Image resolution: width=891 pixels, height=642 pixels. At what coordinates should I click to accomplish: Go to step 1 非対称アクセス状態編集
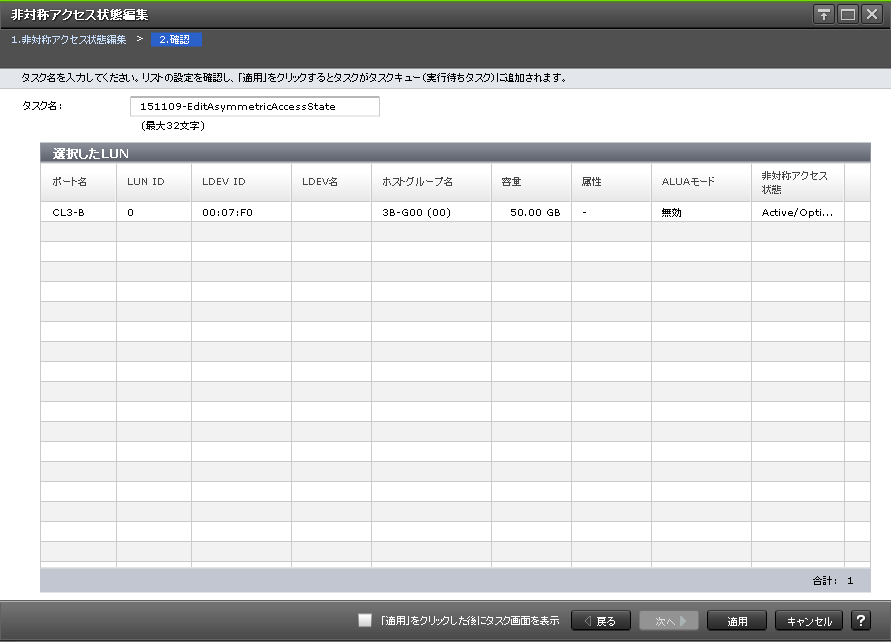(x=68, y=40)
